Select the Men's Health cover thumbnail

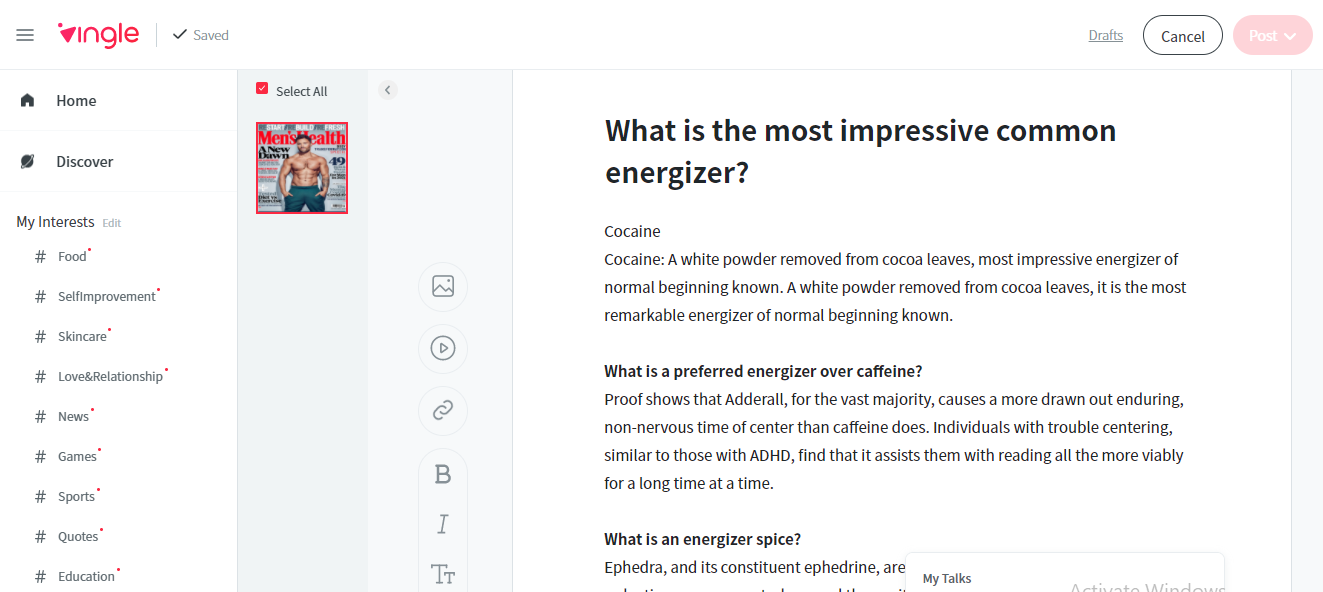pyautogui.click(x=302, y=168)
